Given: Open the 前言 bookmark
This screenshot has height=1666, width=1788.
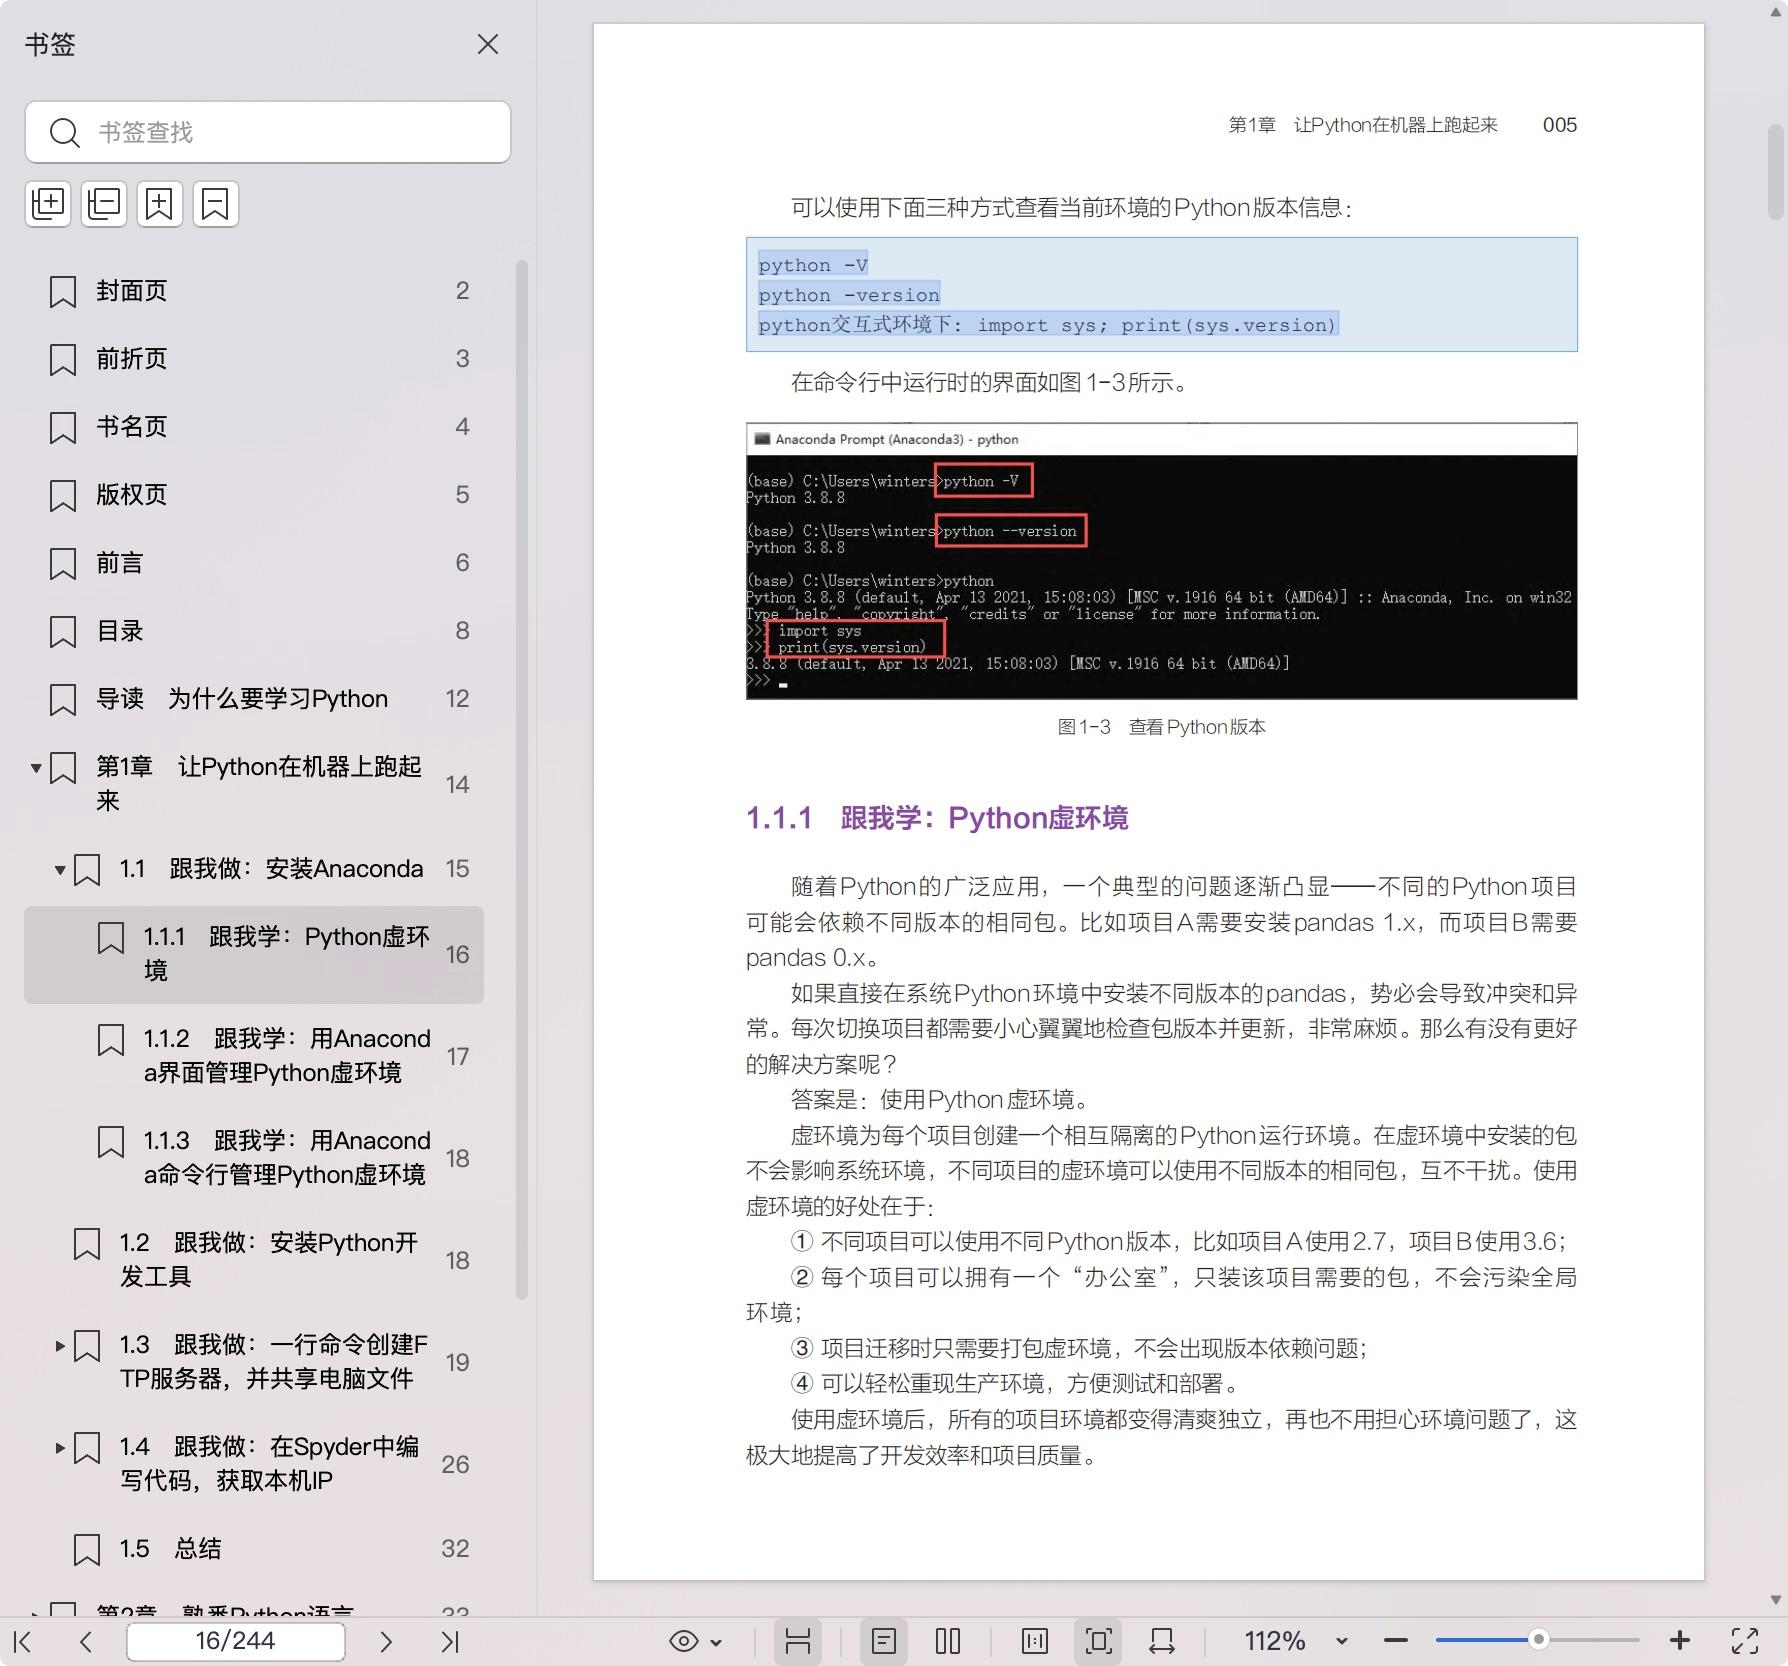Looking at the screenshot, I should click(x=254, y=563).
